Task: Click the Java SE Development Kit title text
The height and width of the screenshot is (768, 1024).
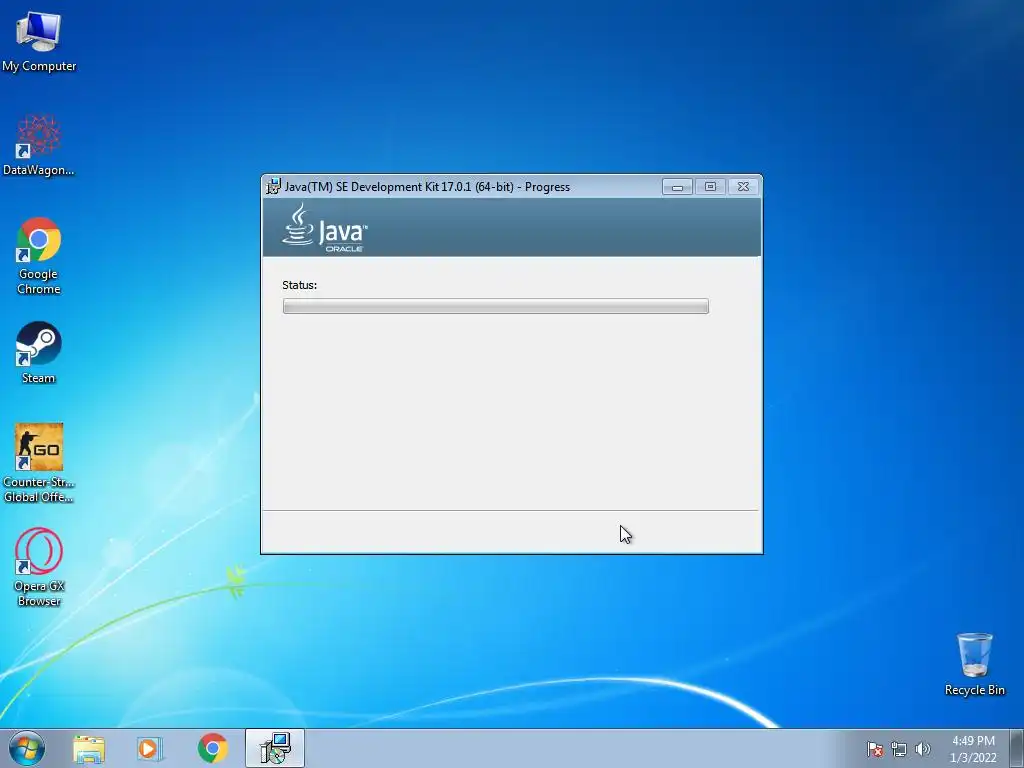Action: 427,187
